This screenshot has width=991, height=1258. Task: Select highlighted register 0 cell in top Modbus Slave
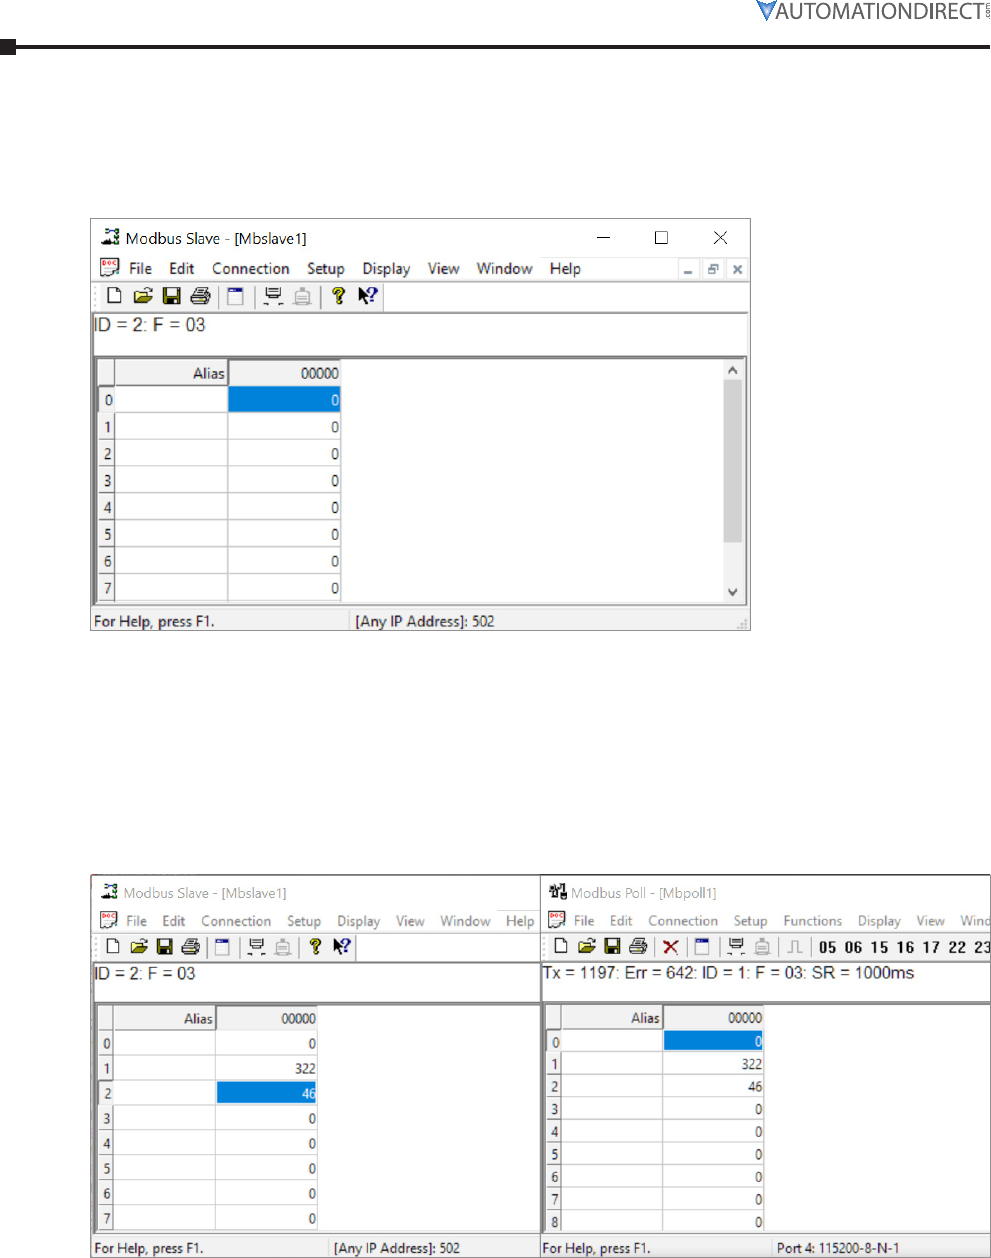[284, 400]
